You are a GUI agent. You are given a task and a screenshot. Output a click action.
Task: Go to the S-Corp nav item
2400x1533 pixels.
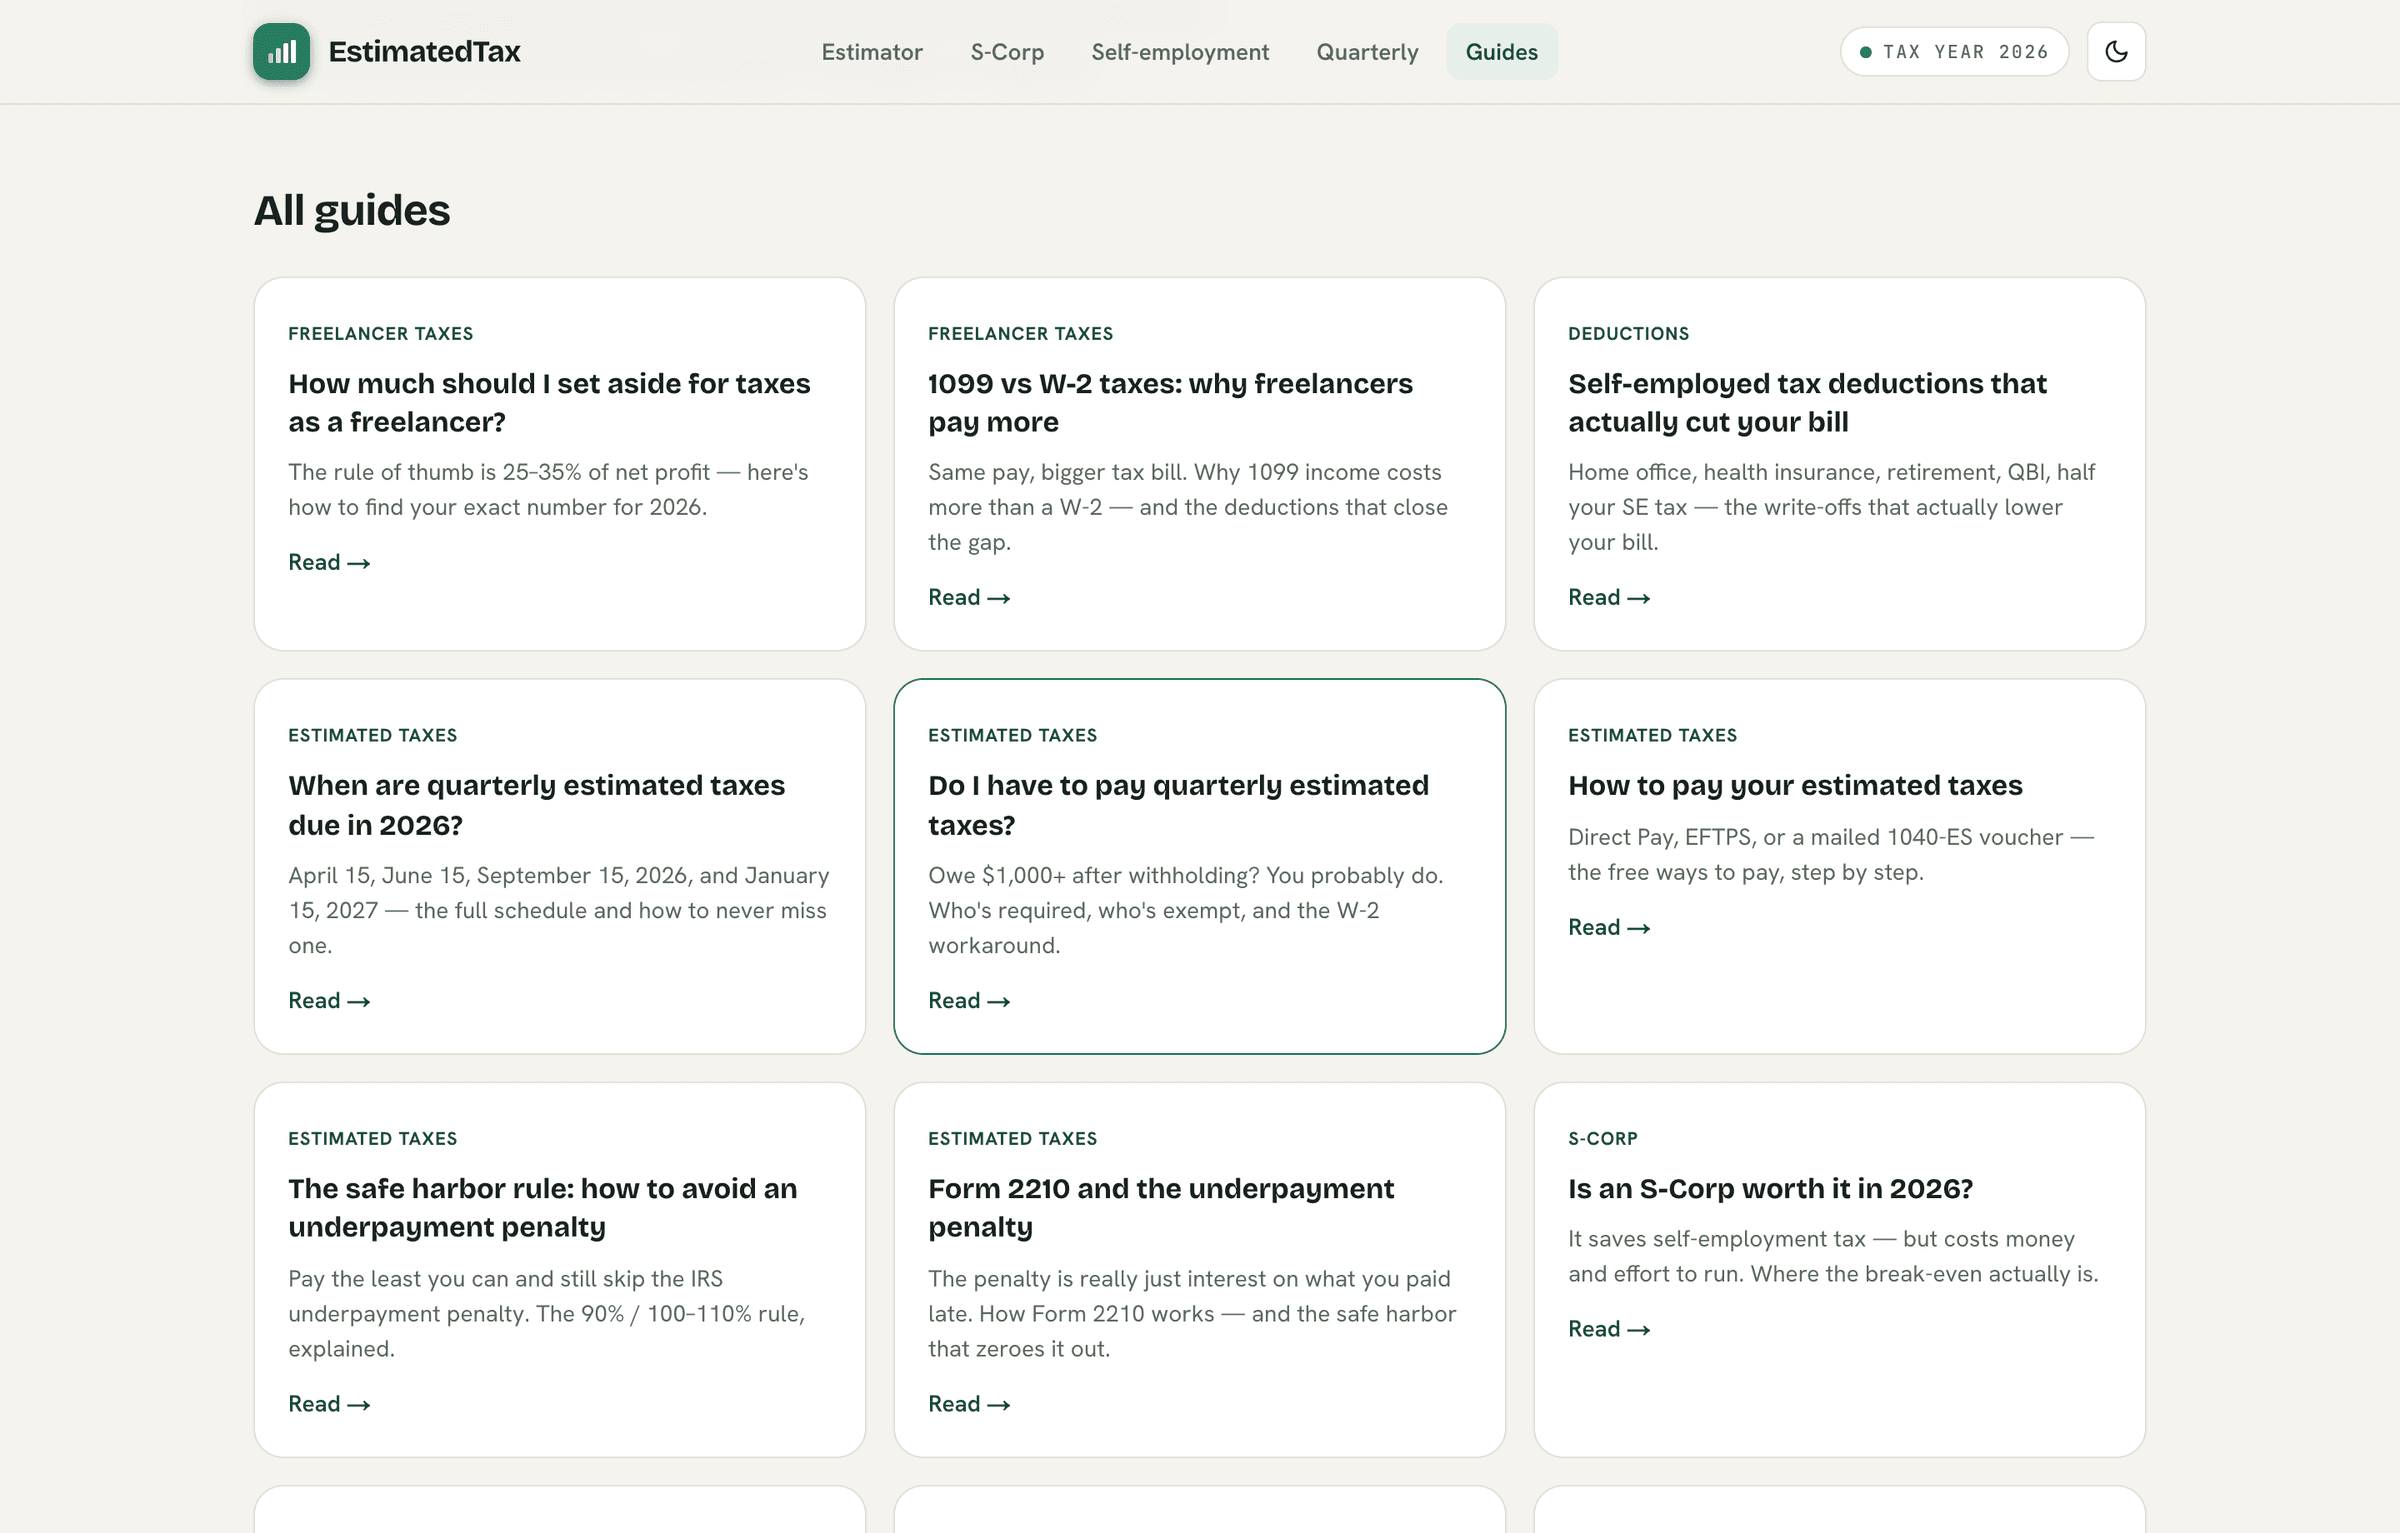click(x=1007, y=52)
